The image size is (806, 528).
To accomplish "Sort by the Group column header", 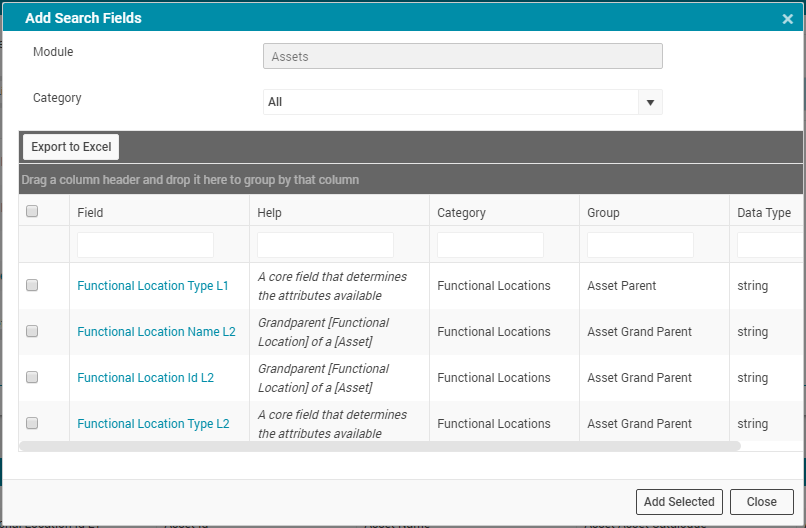I will coord(603,213).
